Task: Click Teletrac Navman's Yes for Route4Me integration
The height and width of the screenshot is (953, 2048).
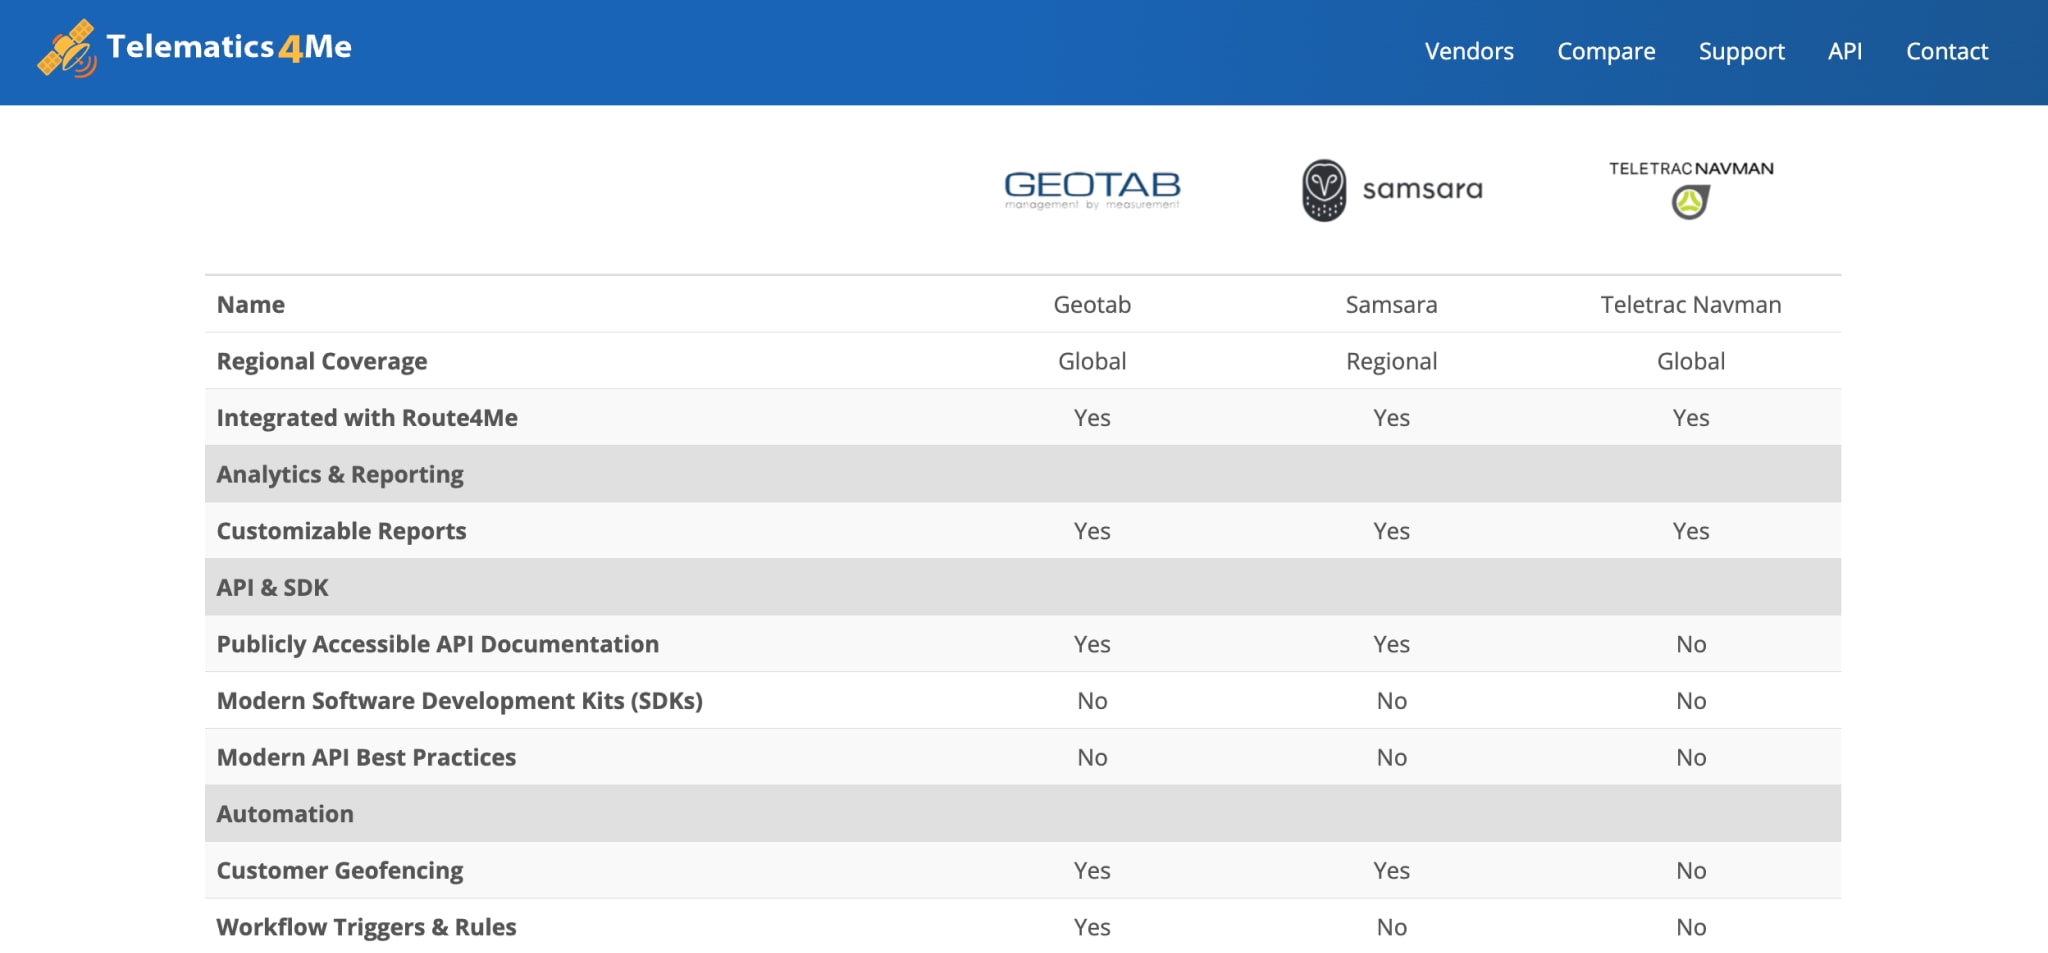Action: (1691, 417)
